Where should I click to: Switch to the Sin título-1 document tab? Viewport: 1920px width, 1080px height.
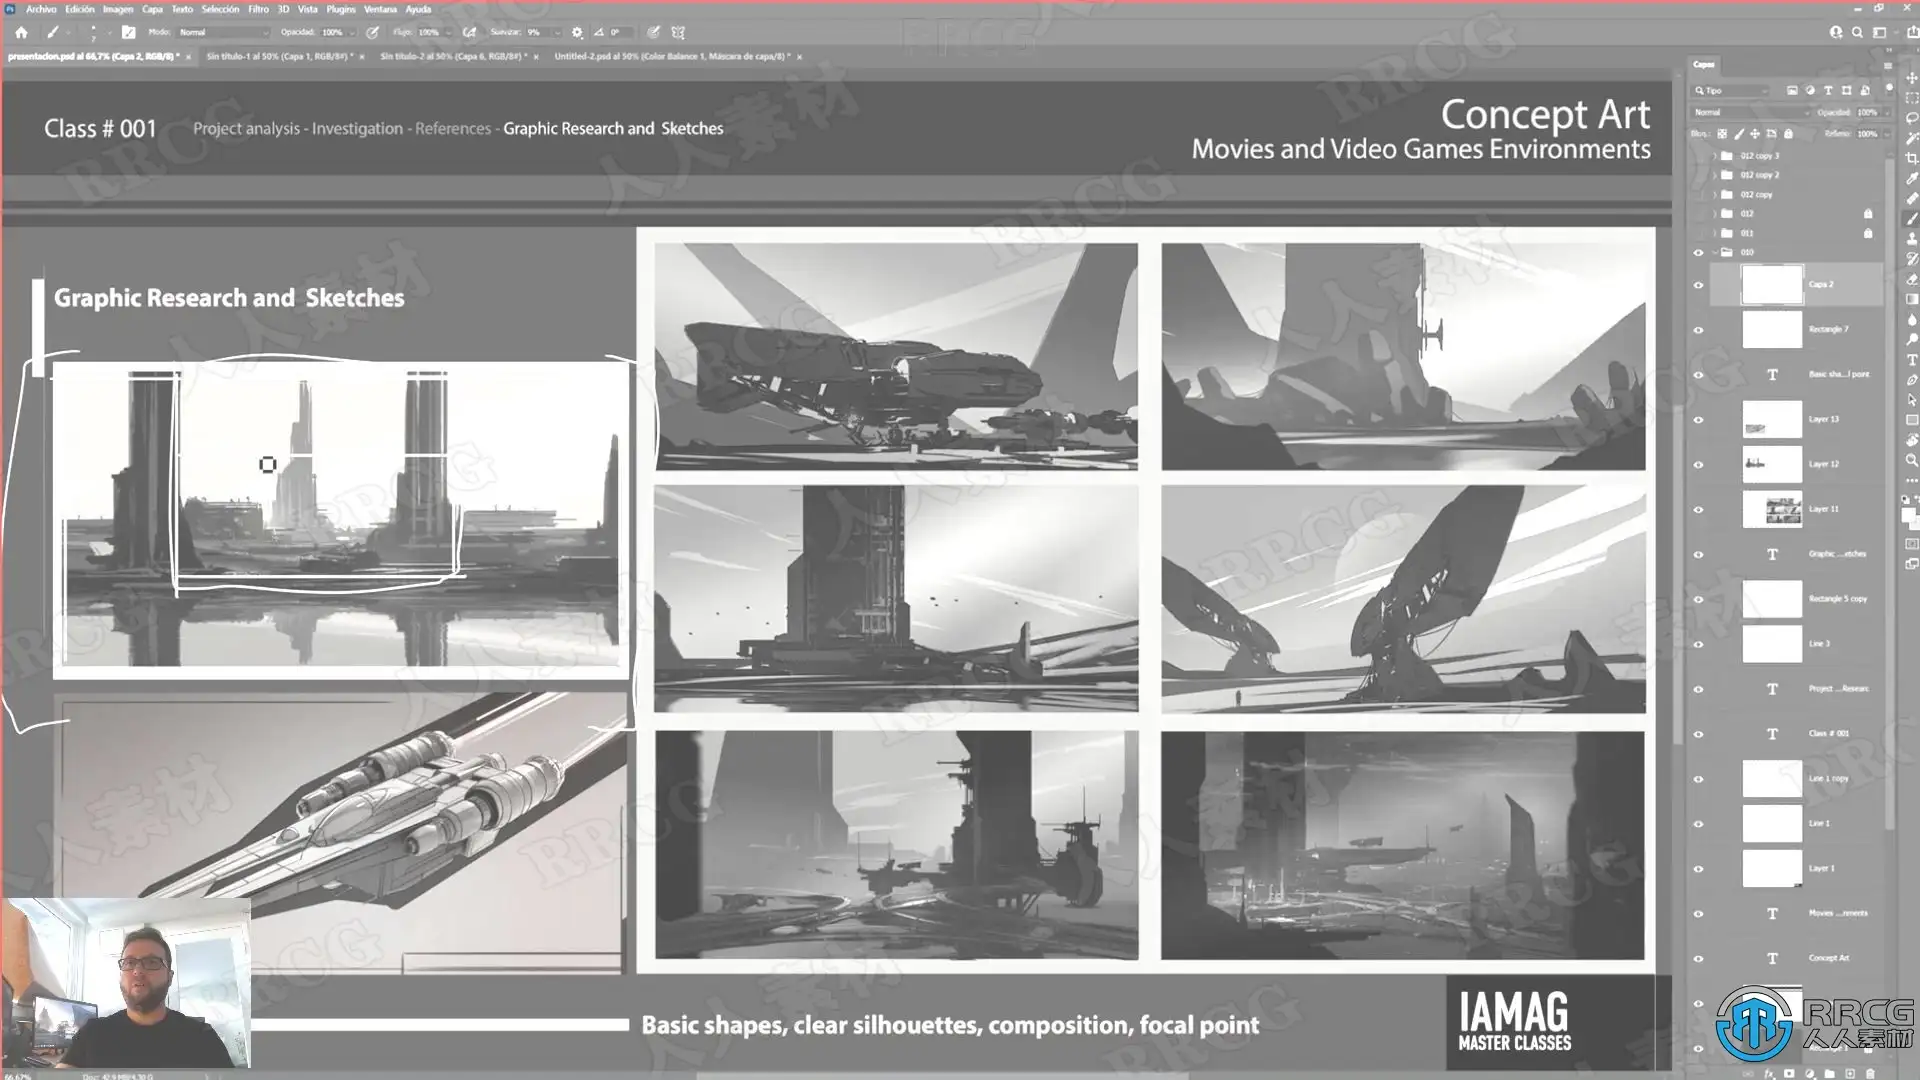coord(279,57)
